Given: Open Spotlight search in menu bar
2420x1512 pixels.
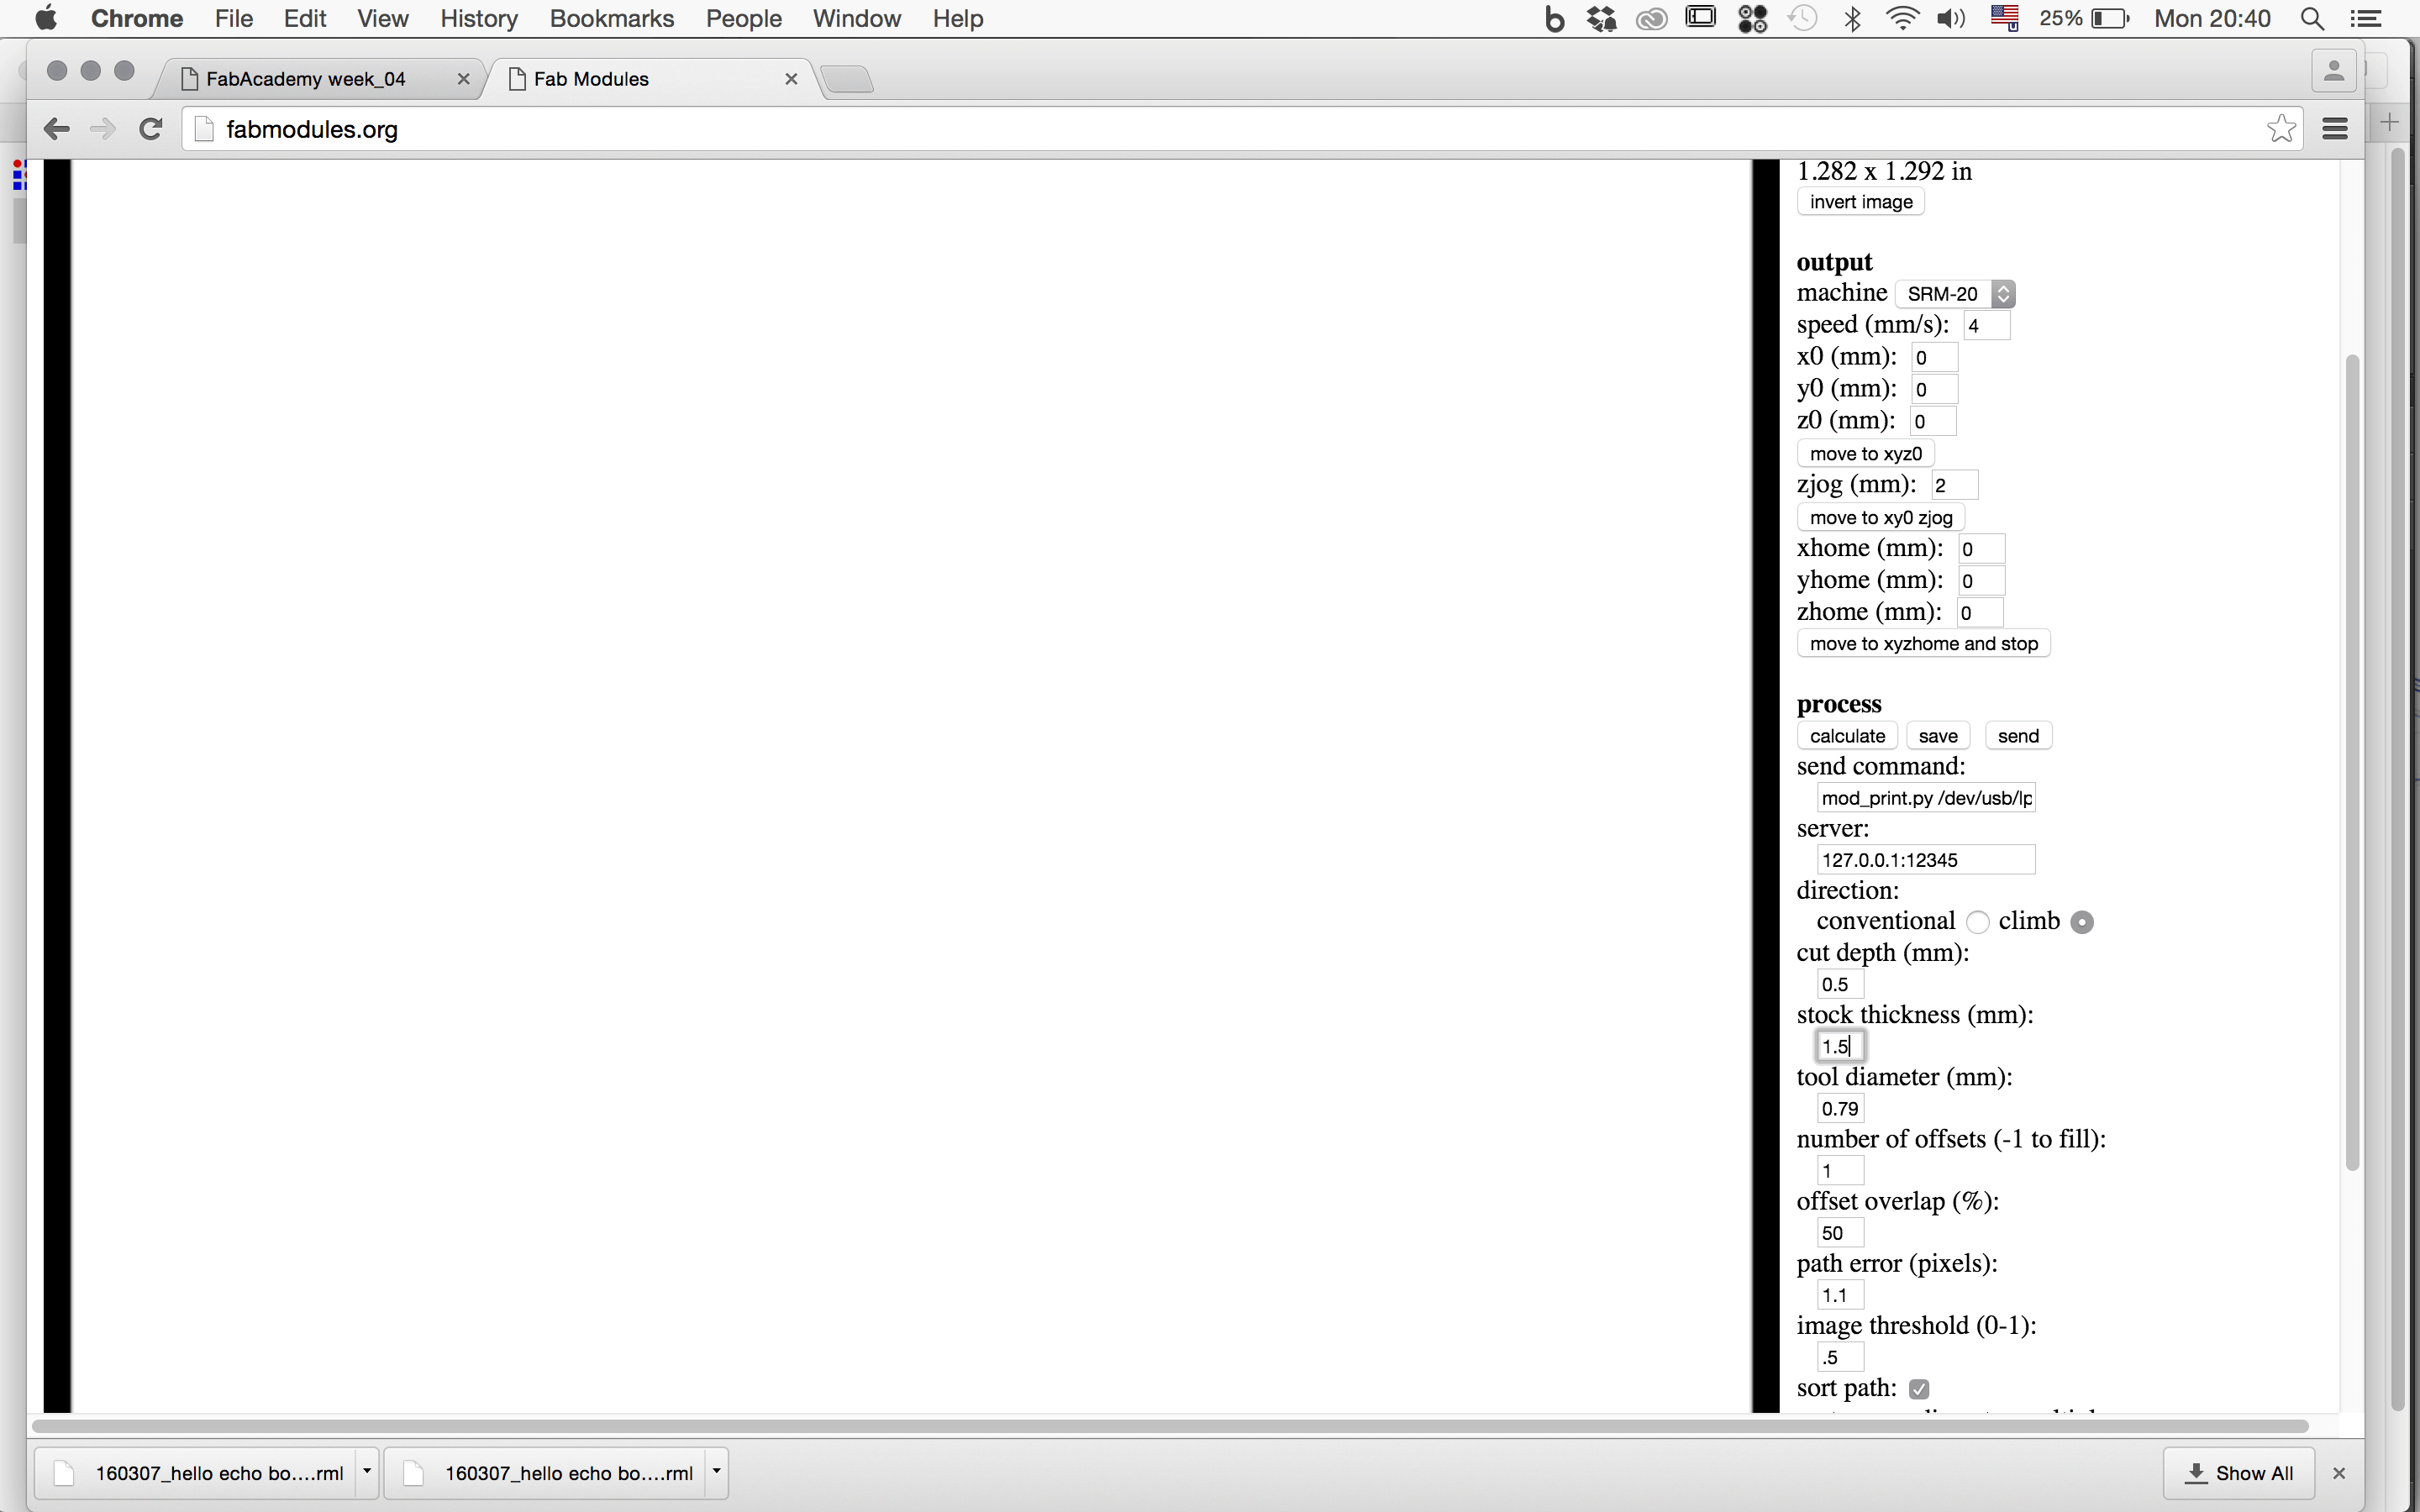Looking at the screenshot, I should (2312, 19).
